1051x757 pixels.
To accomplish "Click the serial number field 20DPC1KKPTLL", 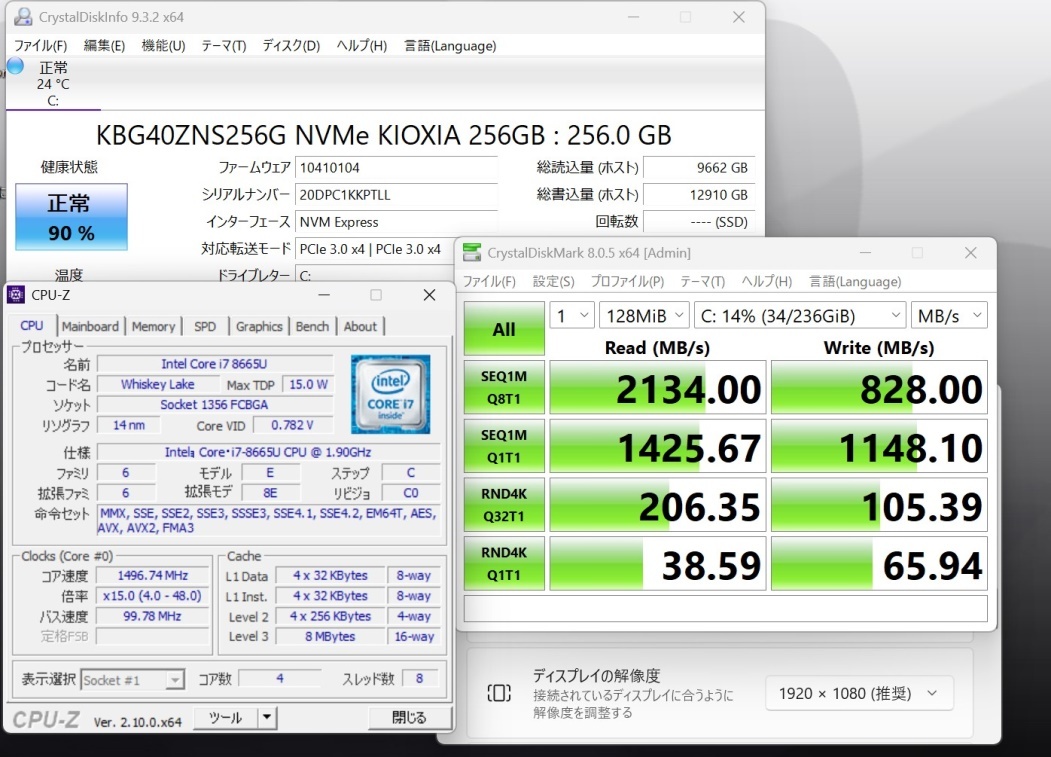I will point(396,195).
